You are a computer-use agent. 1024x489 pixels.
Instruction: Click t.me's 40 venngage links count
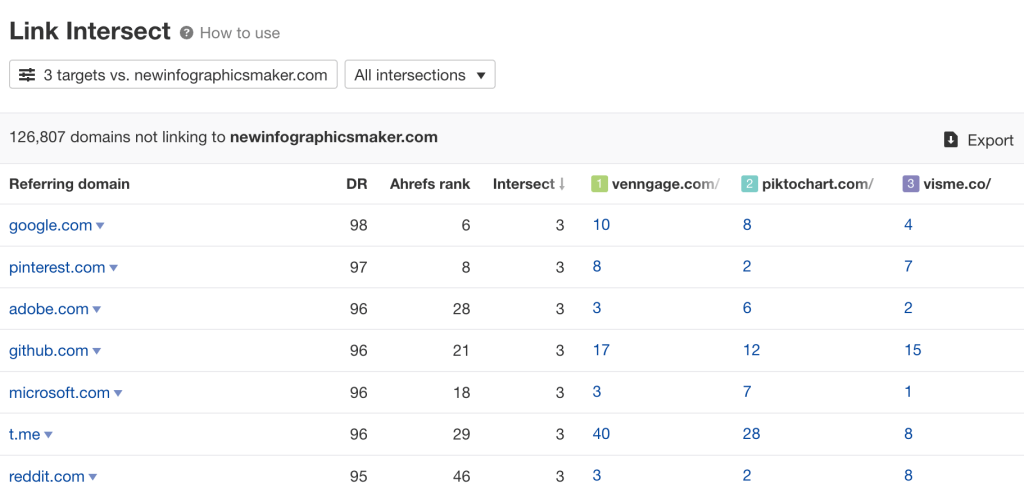pos(601,434)
